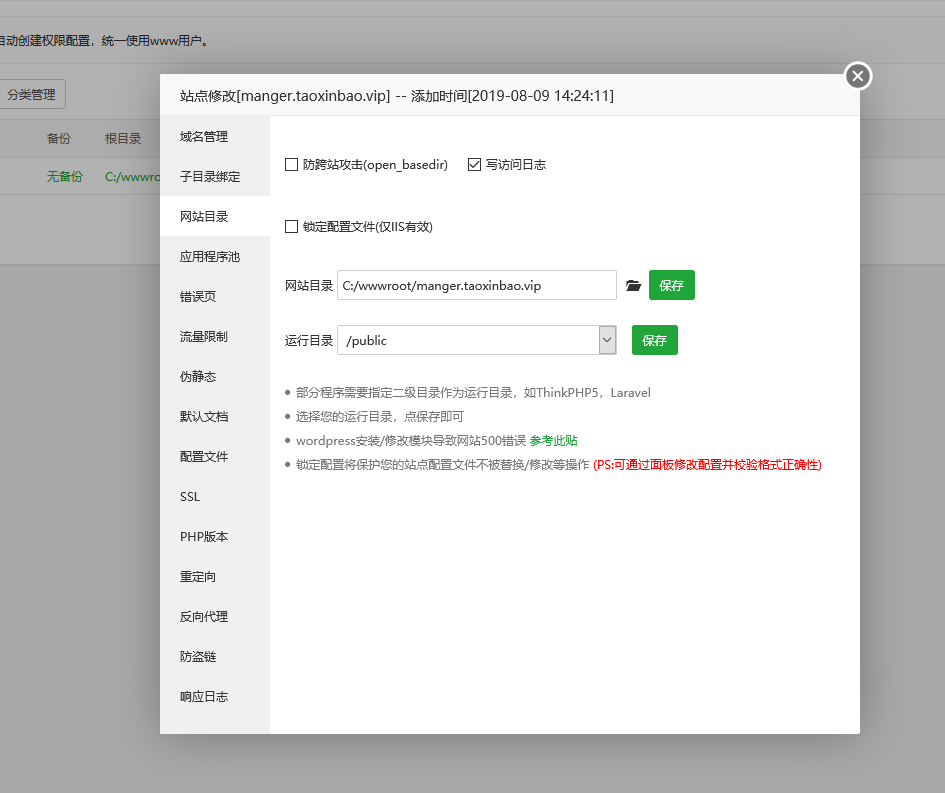The height and width of the screenshot is (793, 945).
Task: Switch to the 应用程序池 tab
Action: click(x=215, y=256)
